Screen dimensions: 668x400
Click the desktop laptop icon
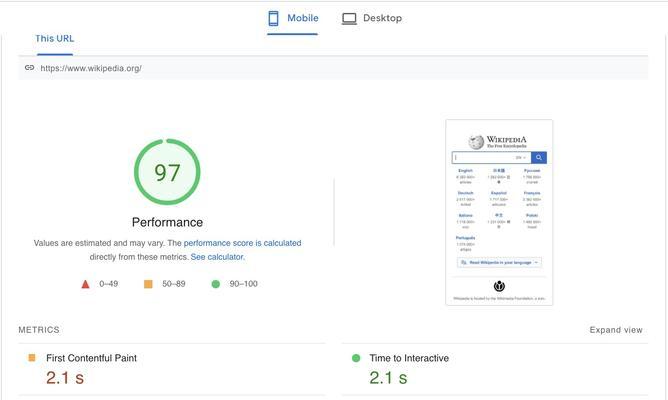349,18
